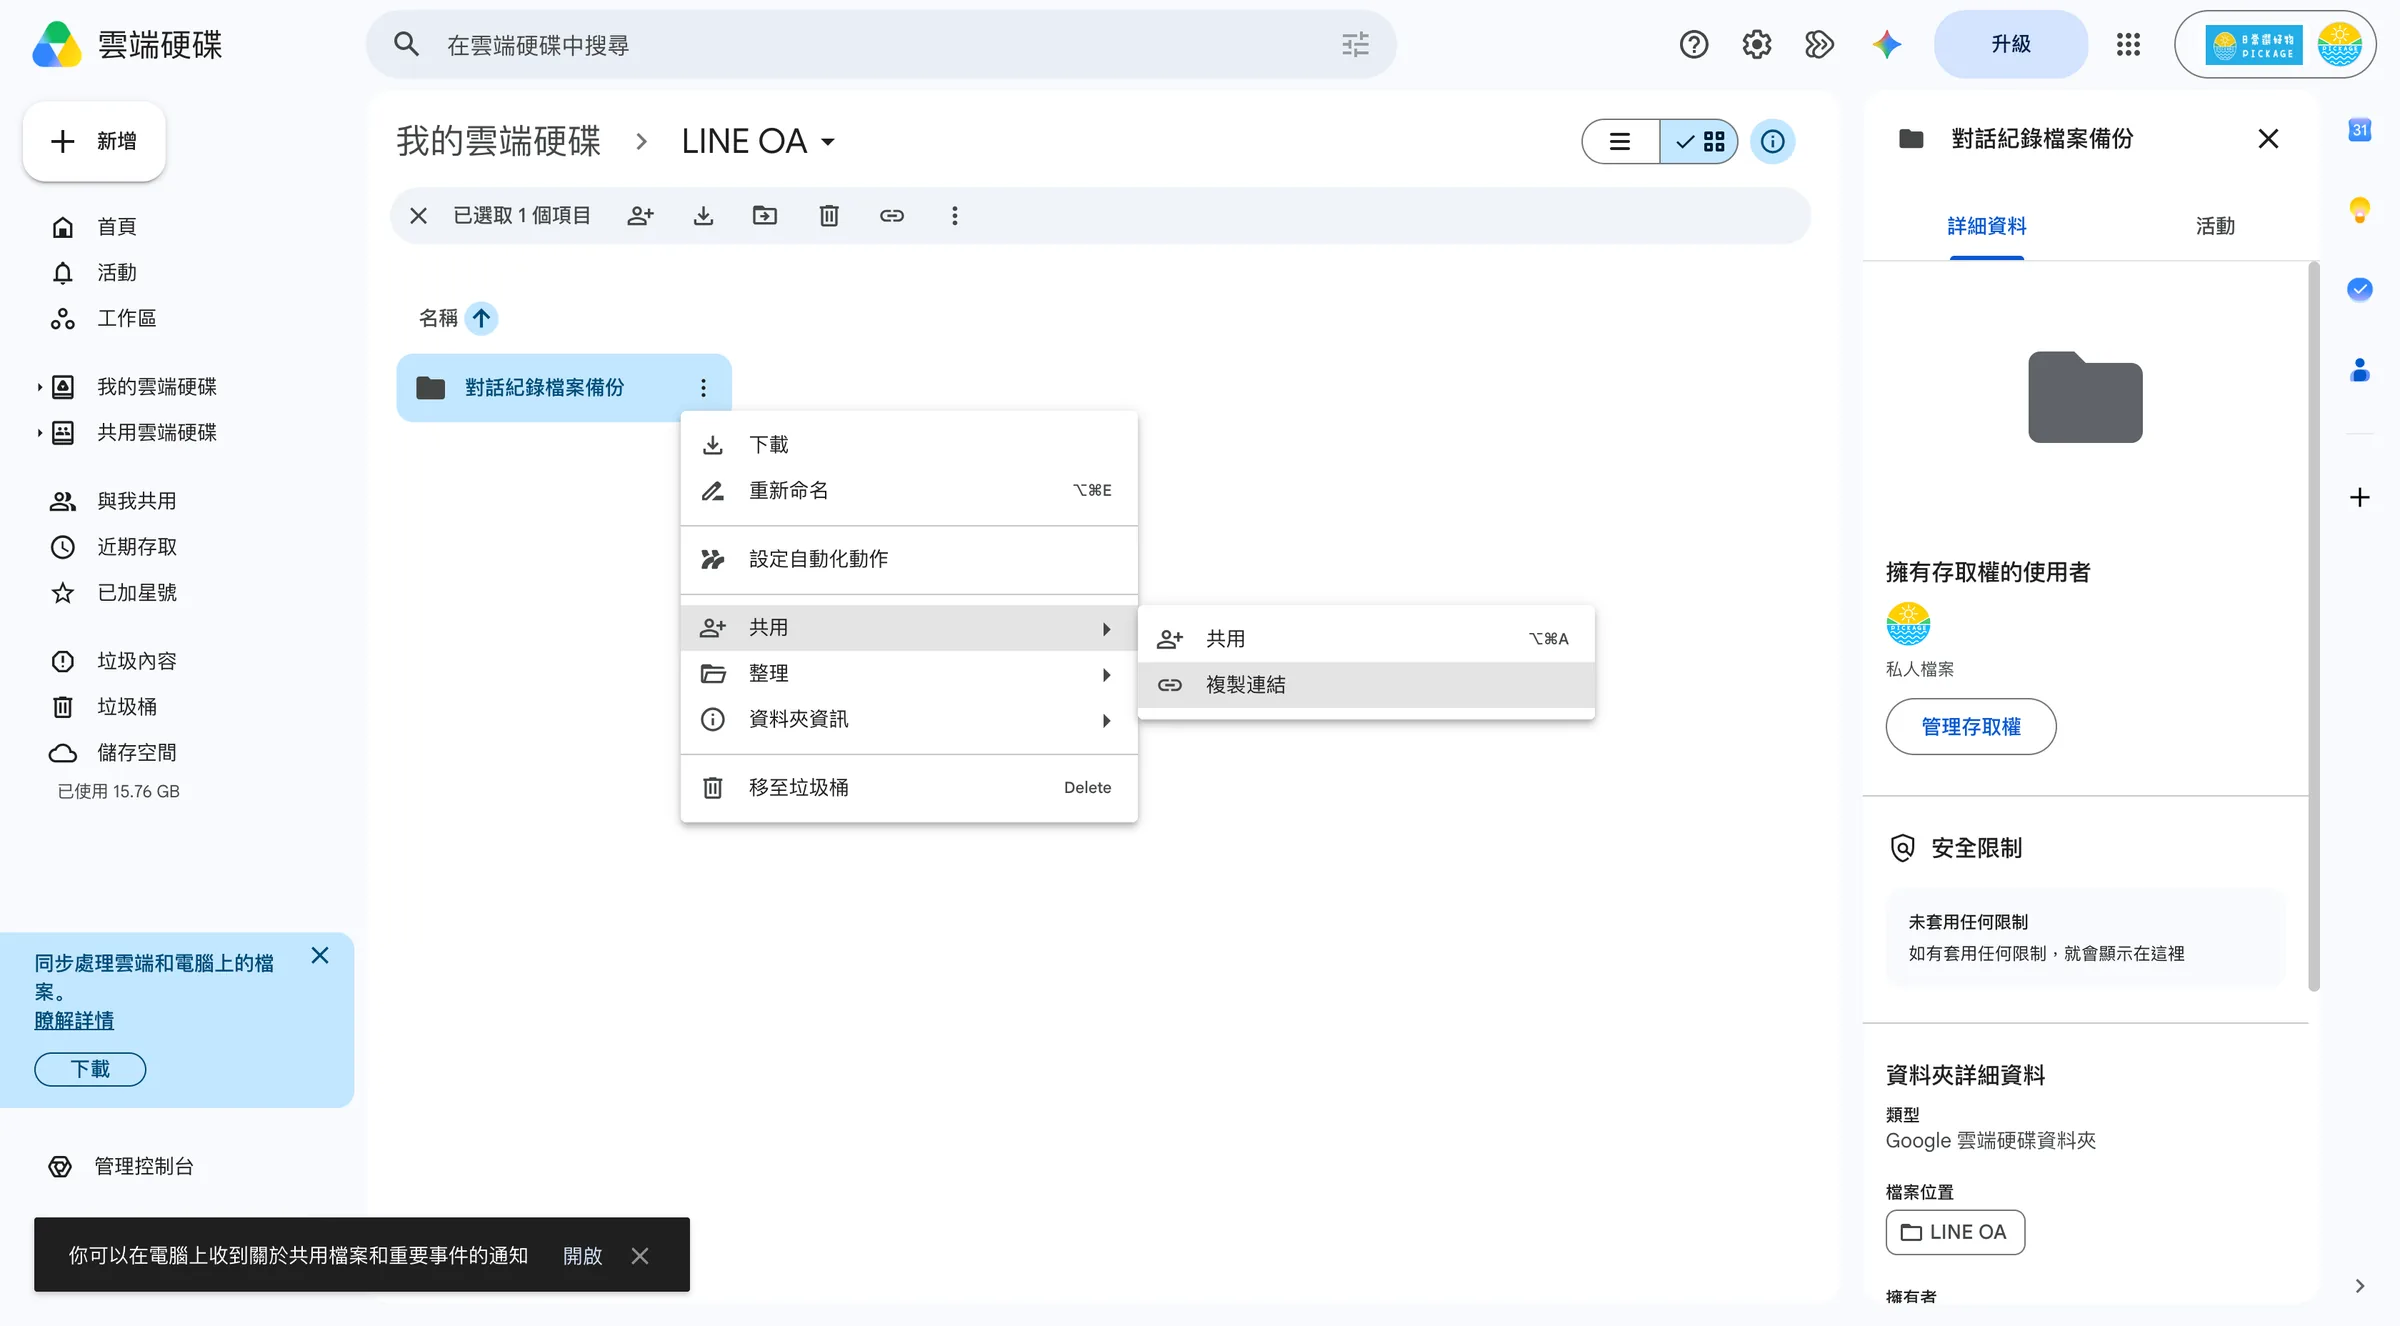Expand the side panel chevron
The height and width of the screenshot is (1326, 2400).
(2360, 1286)
